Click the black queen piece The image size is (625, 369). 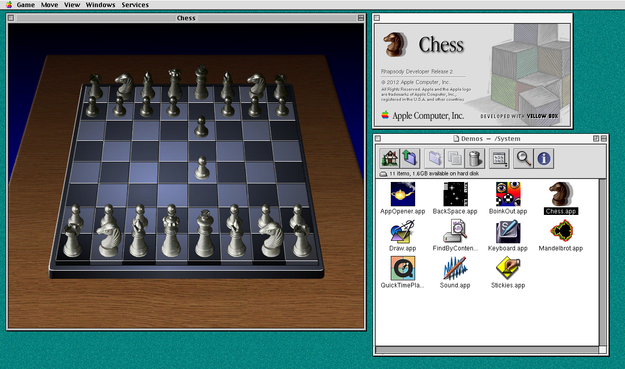pyautogui.click(x=174, y=84)
